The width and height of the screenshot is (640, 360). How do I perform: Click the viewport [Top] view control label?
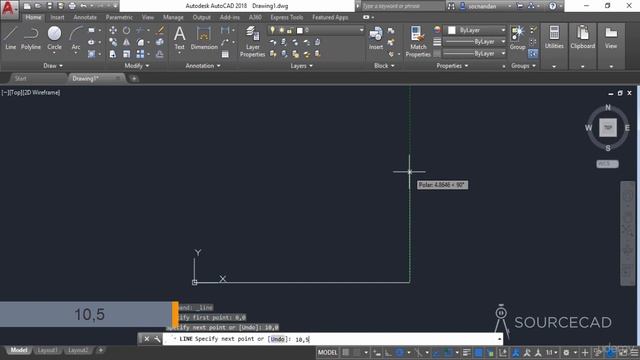point(16,93)
